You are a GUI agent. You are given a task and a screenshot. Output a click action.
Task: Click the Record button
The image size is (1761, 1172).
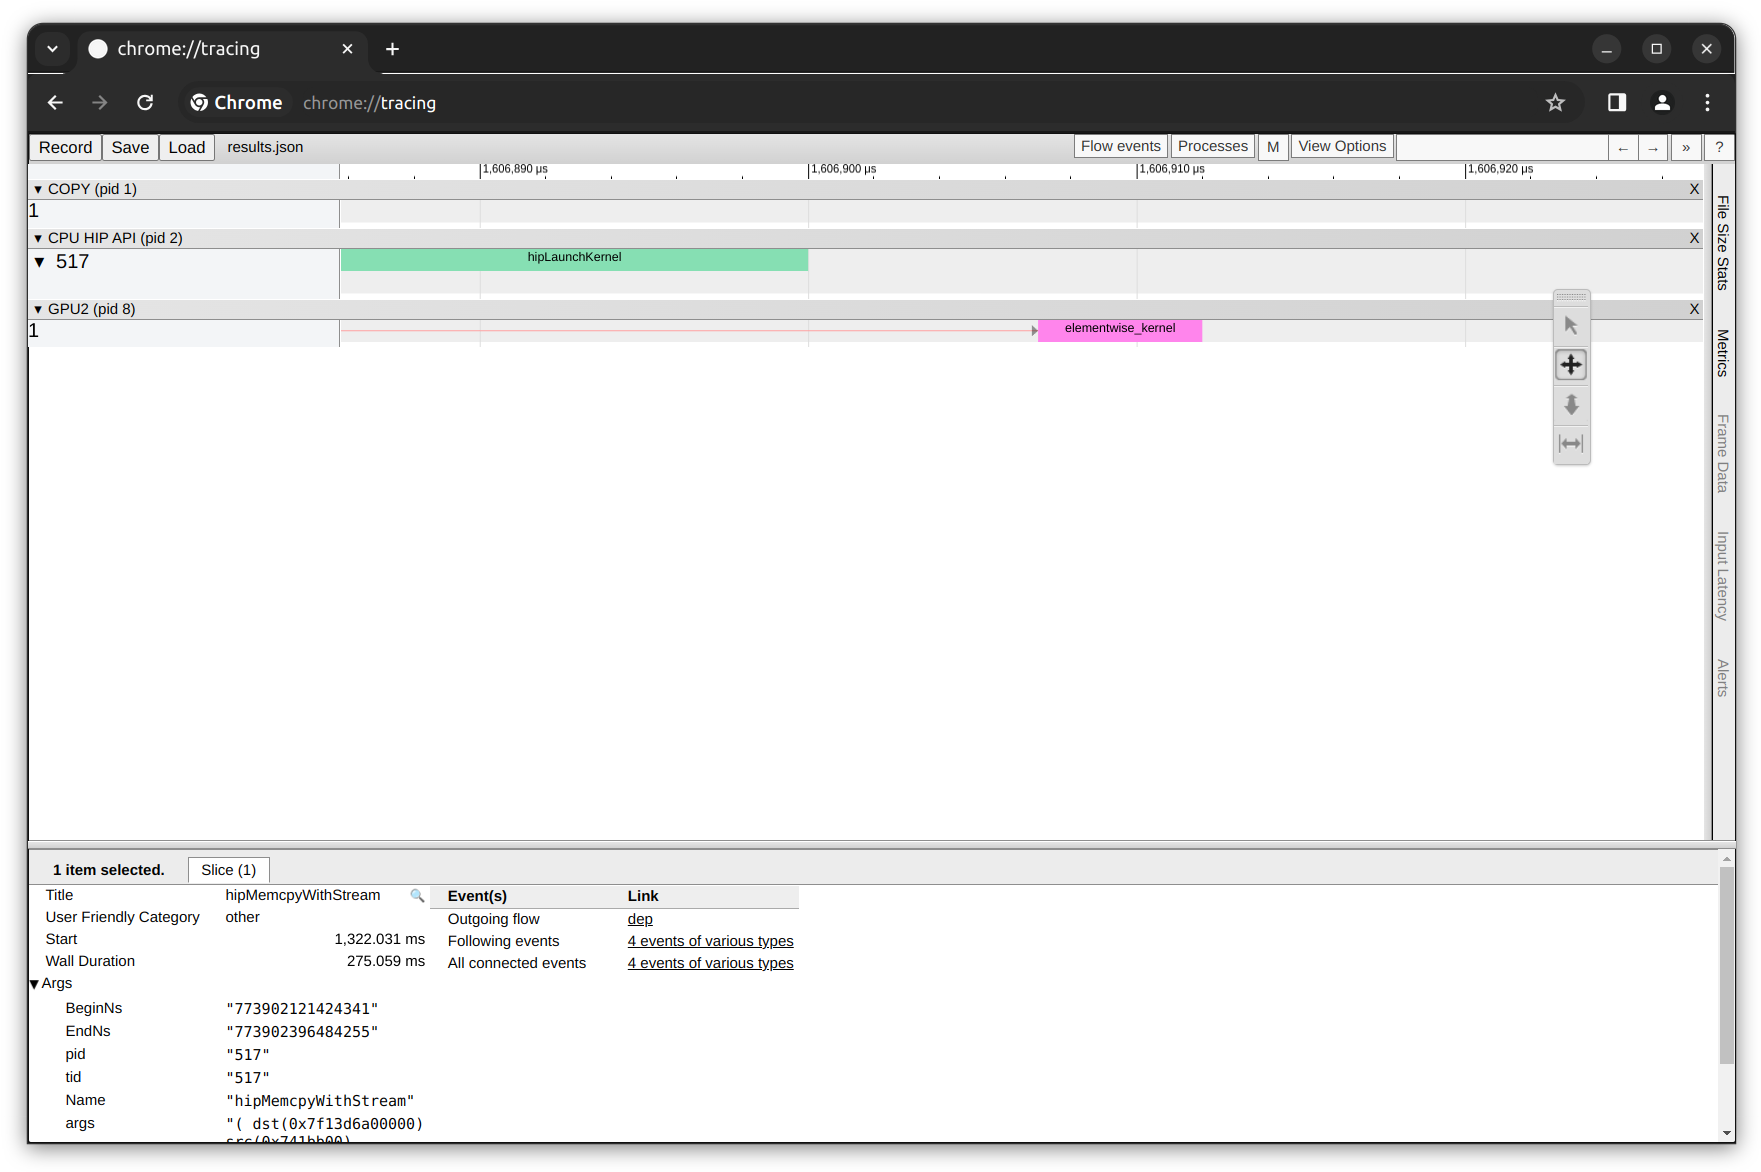tap(64, 147)
